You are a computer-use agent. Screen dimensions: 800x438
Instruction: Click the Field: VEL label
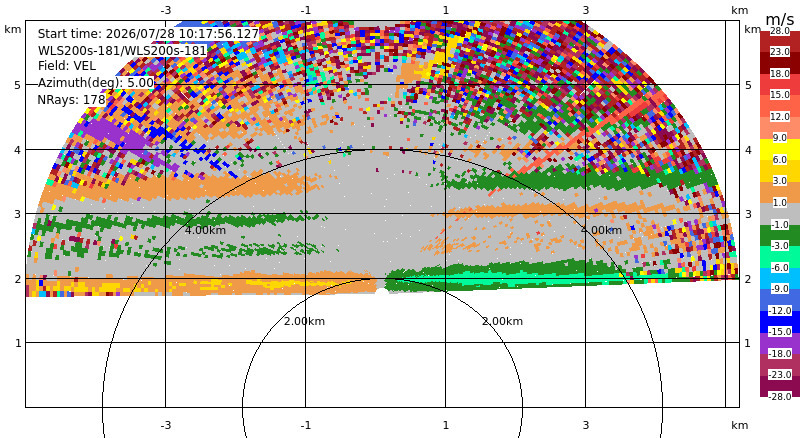coord(67,66)
